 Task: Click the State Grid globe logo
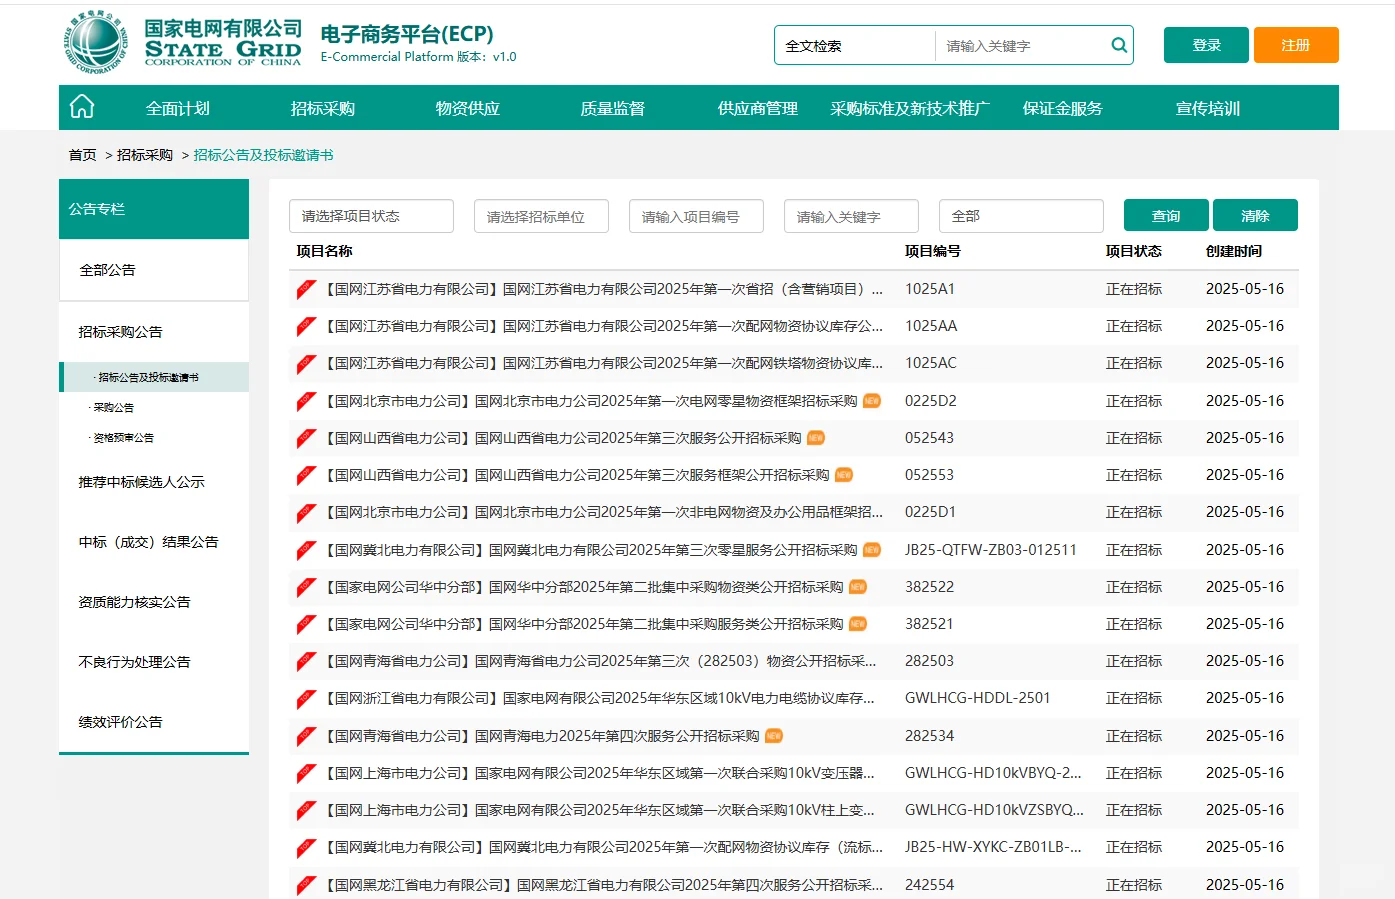point(95,45)
